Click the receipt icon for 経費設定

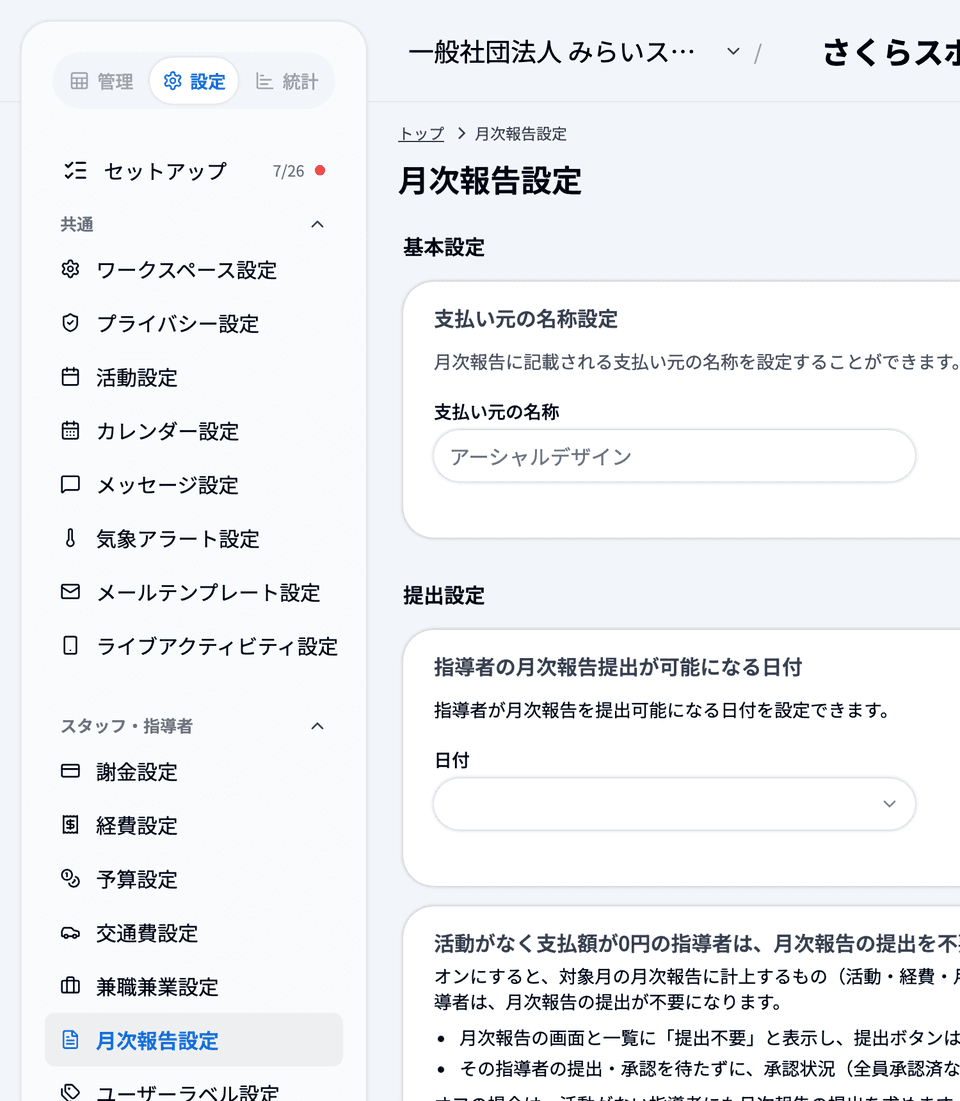pyautogui.click(x=70, y=824)
